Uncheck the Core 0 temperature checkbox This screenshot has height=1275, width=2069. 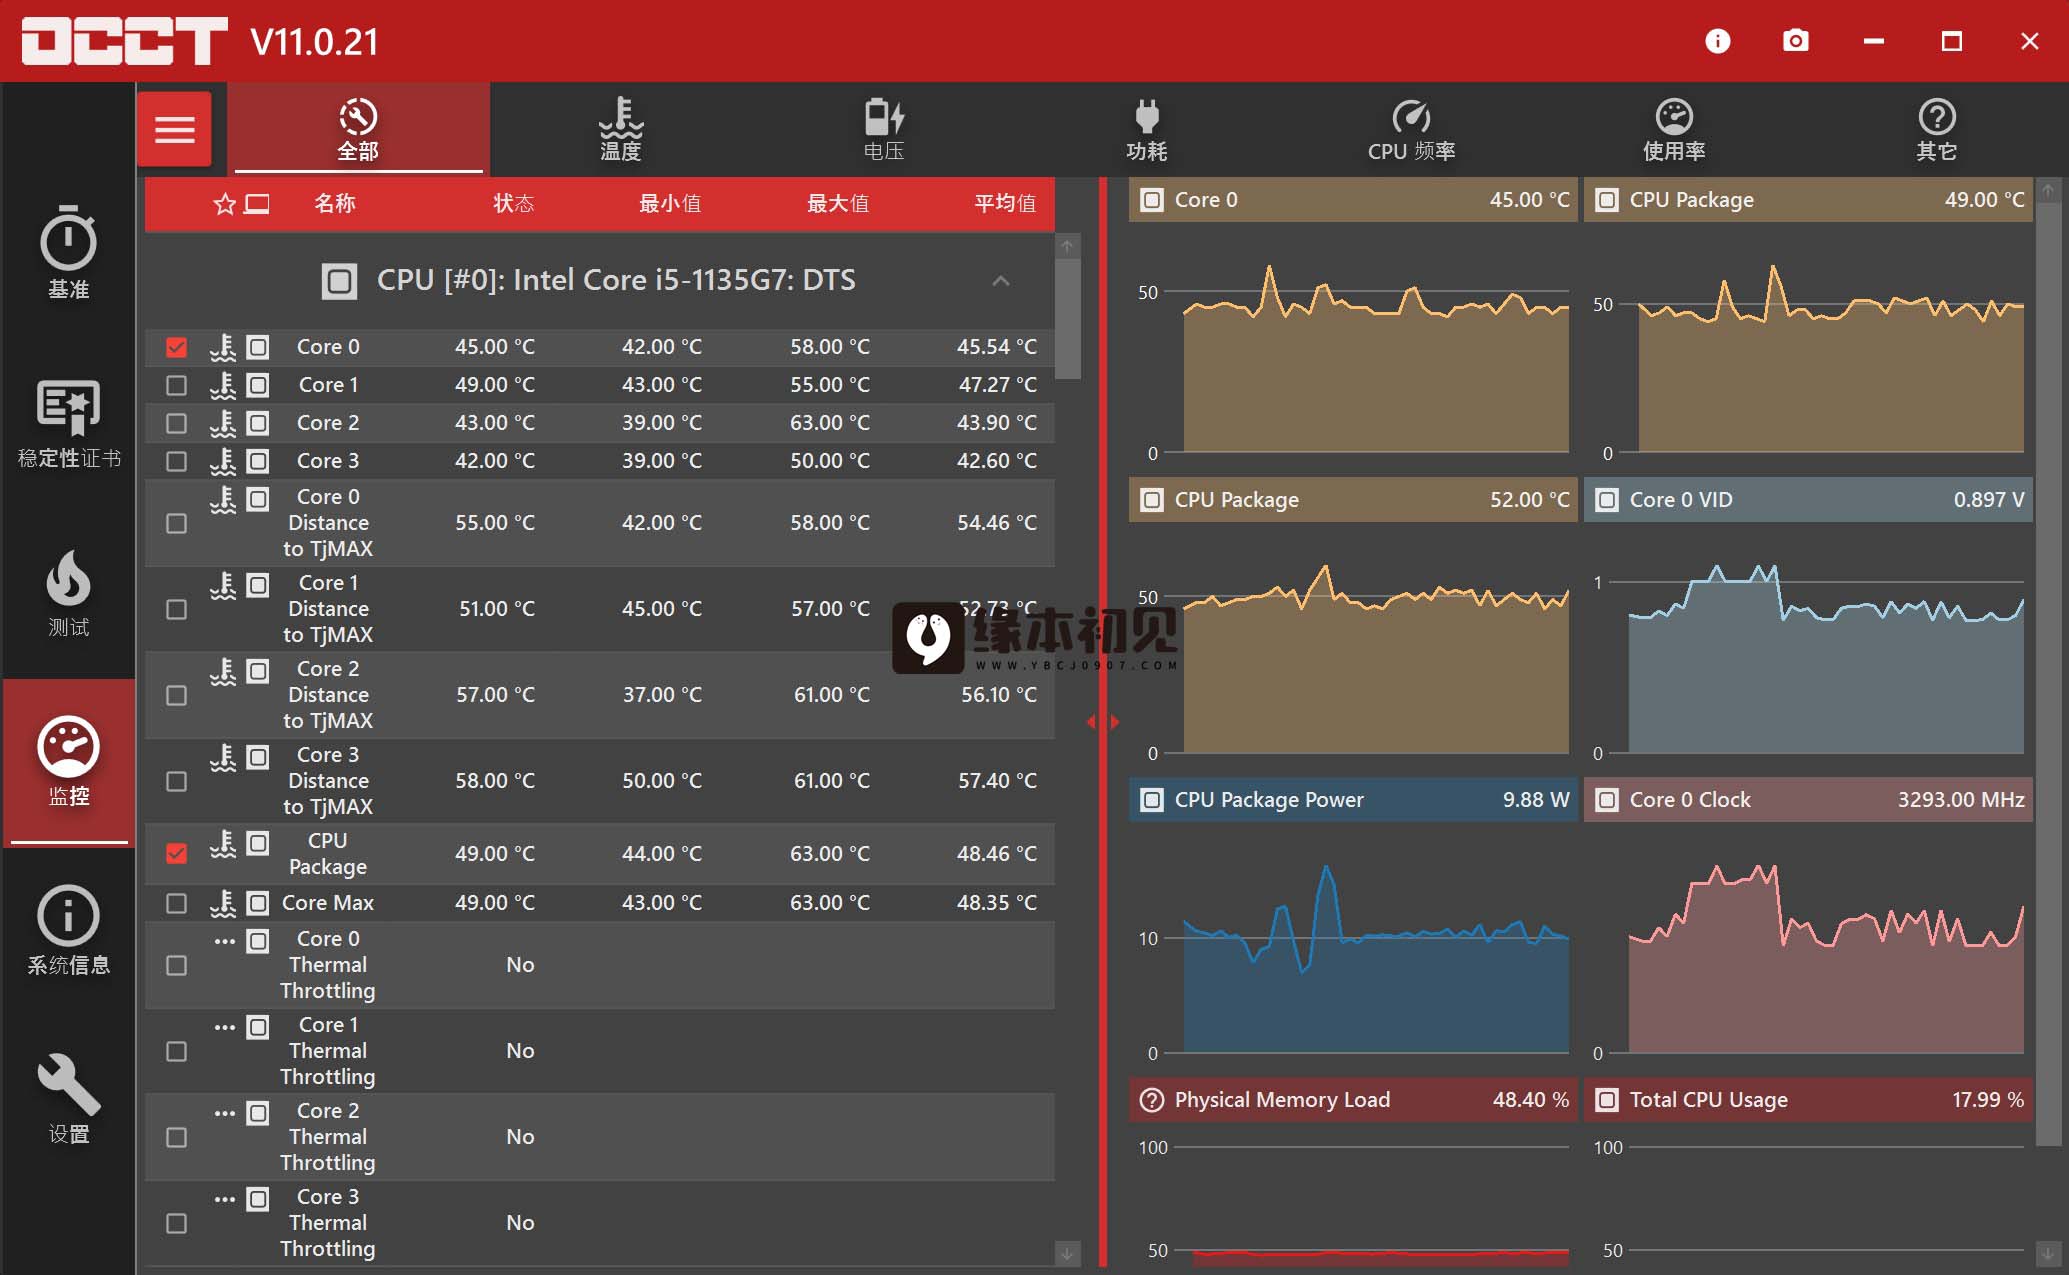[x=176, y=347]
